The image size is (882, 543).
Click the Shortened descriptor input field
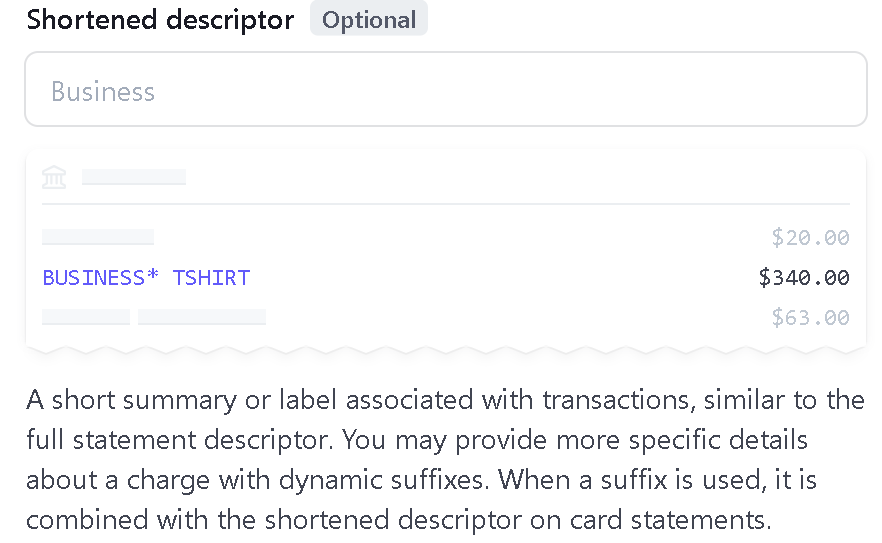point(446,89)
